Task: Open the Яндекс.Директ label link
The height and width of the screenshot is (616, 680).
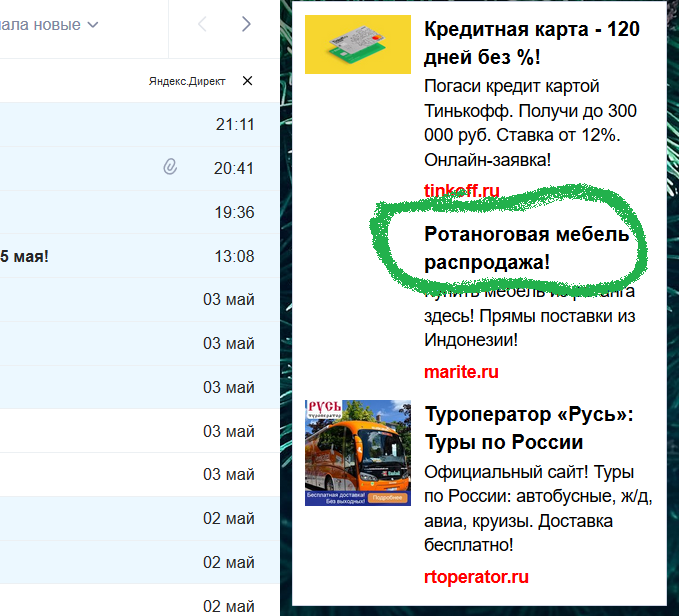Action: 187,81
